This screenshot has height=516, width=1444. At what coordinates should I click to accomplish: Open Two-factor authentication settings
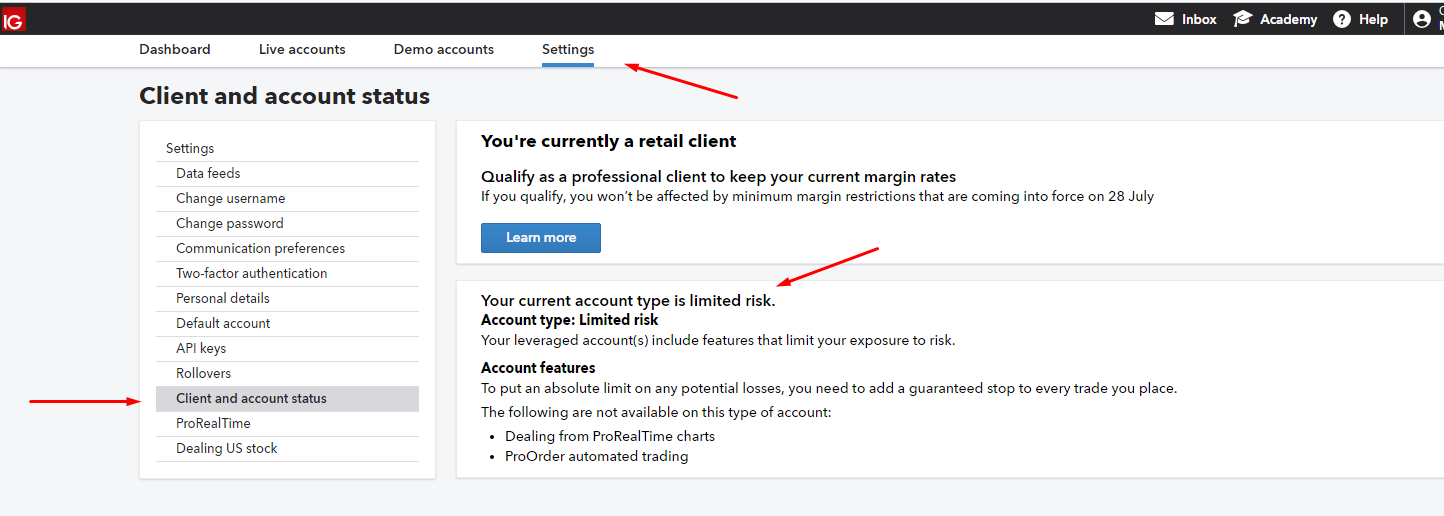[251, 274]
